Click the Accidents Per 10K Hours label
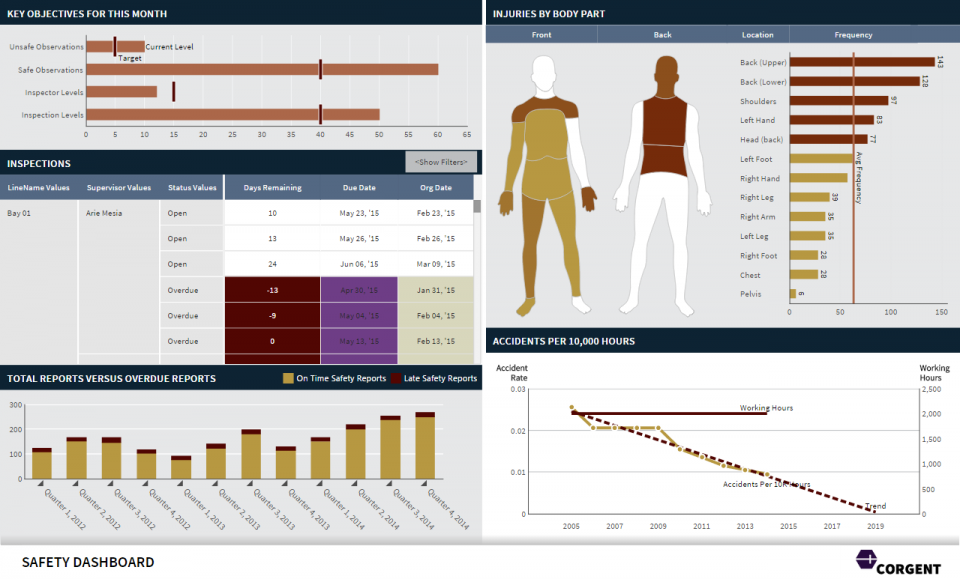Image resolution: width=960 pixels, height=579 pixels. 767,484
